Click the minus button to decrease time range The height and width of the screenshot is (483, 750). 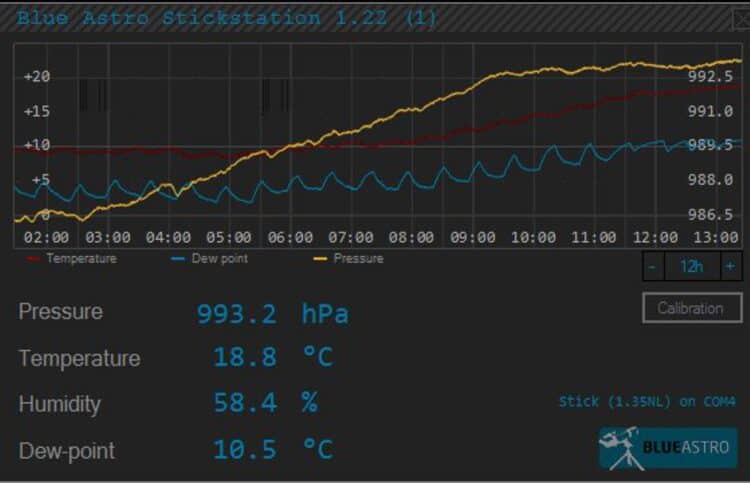(653, 266)
